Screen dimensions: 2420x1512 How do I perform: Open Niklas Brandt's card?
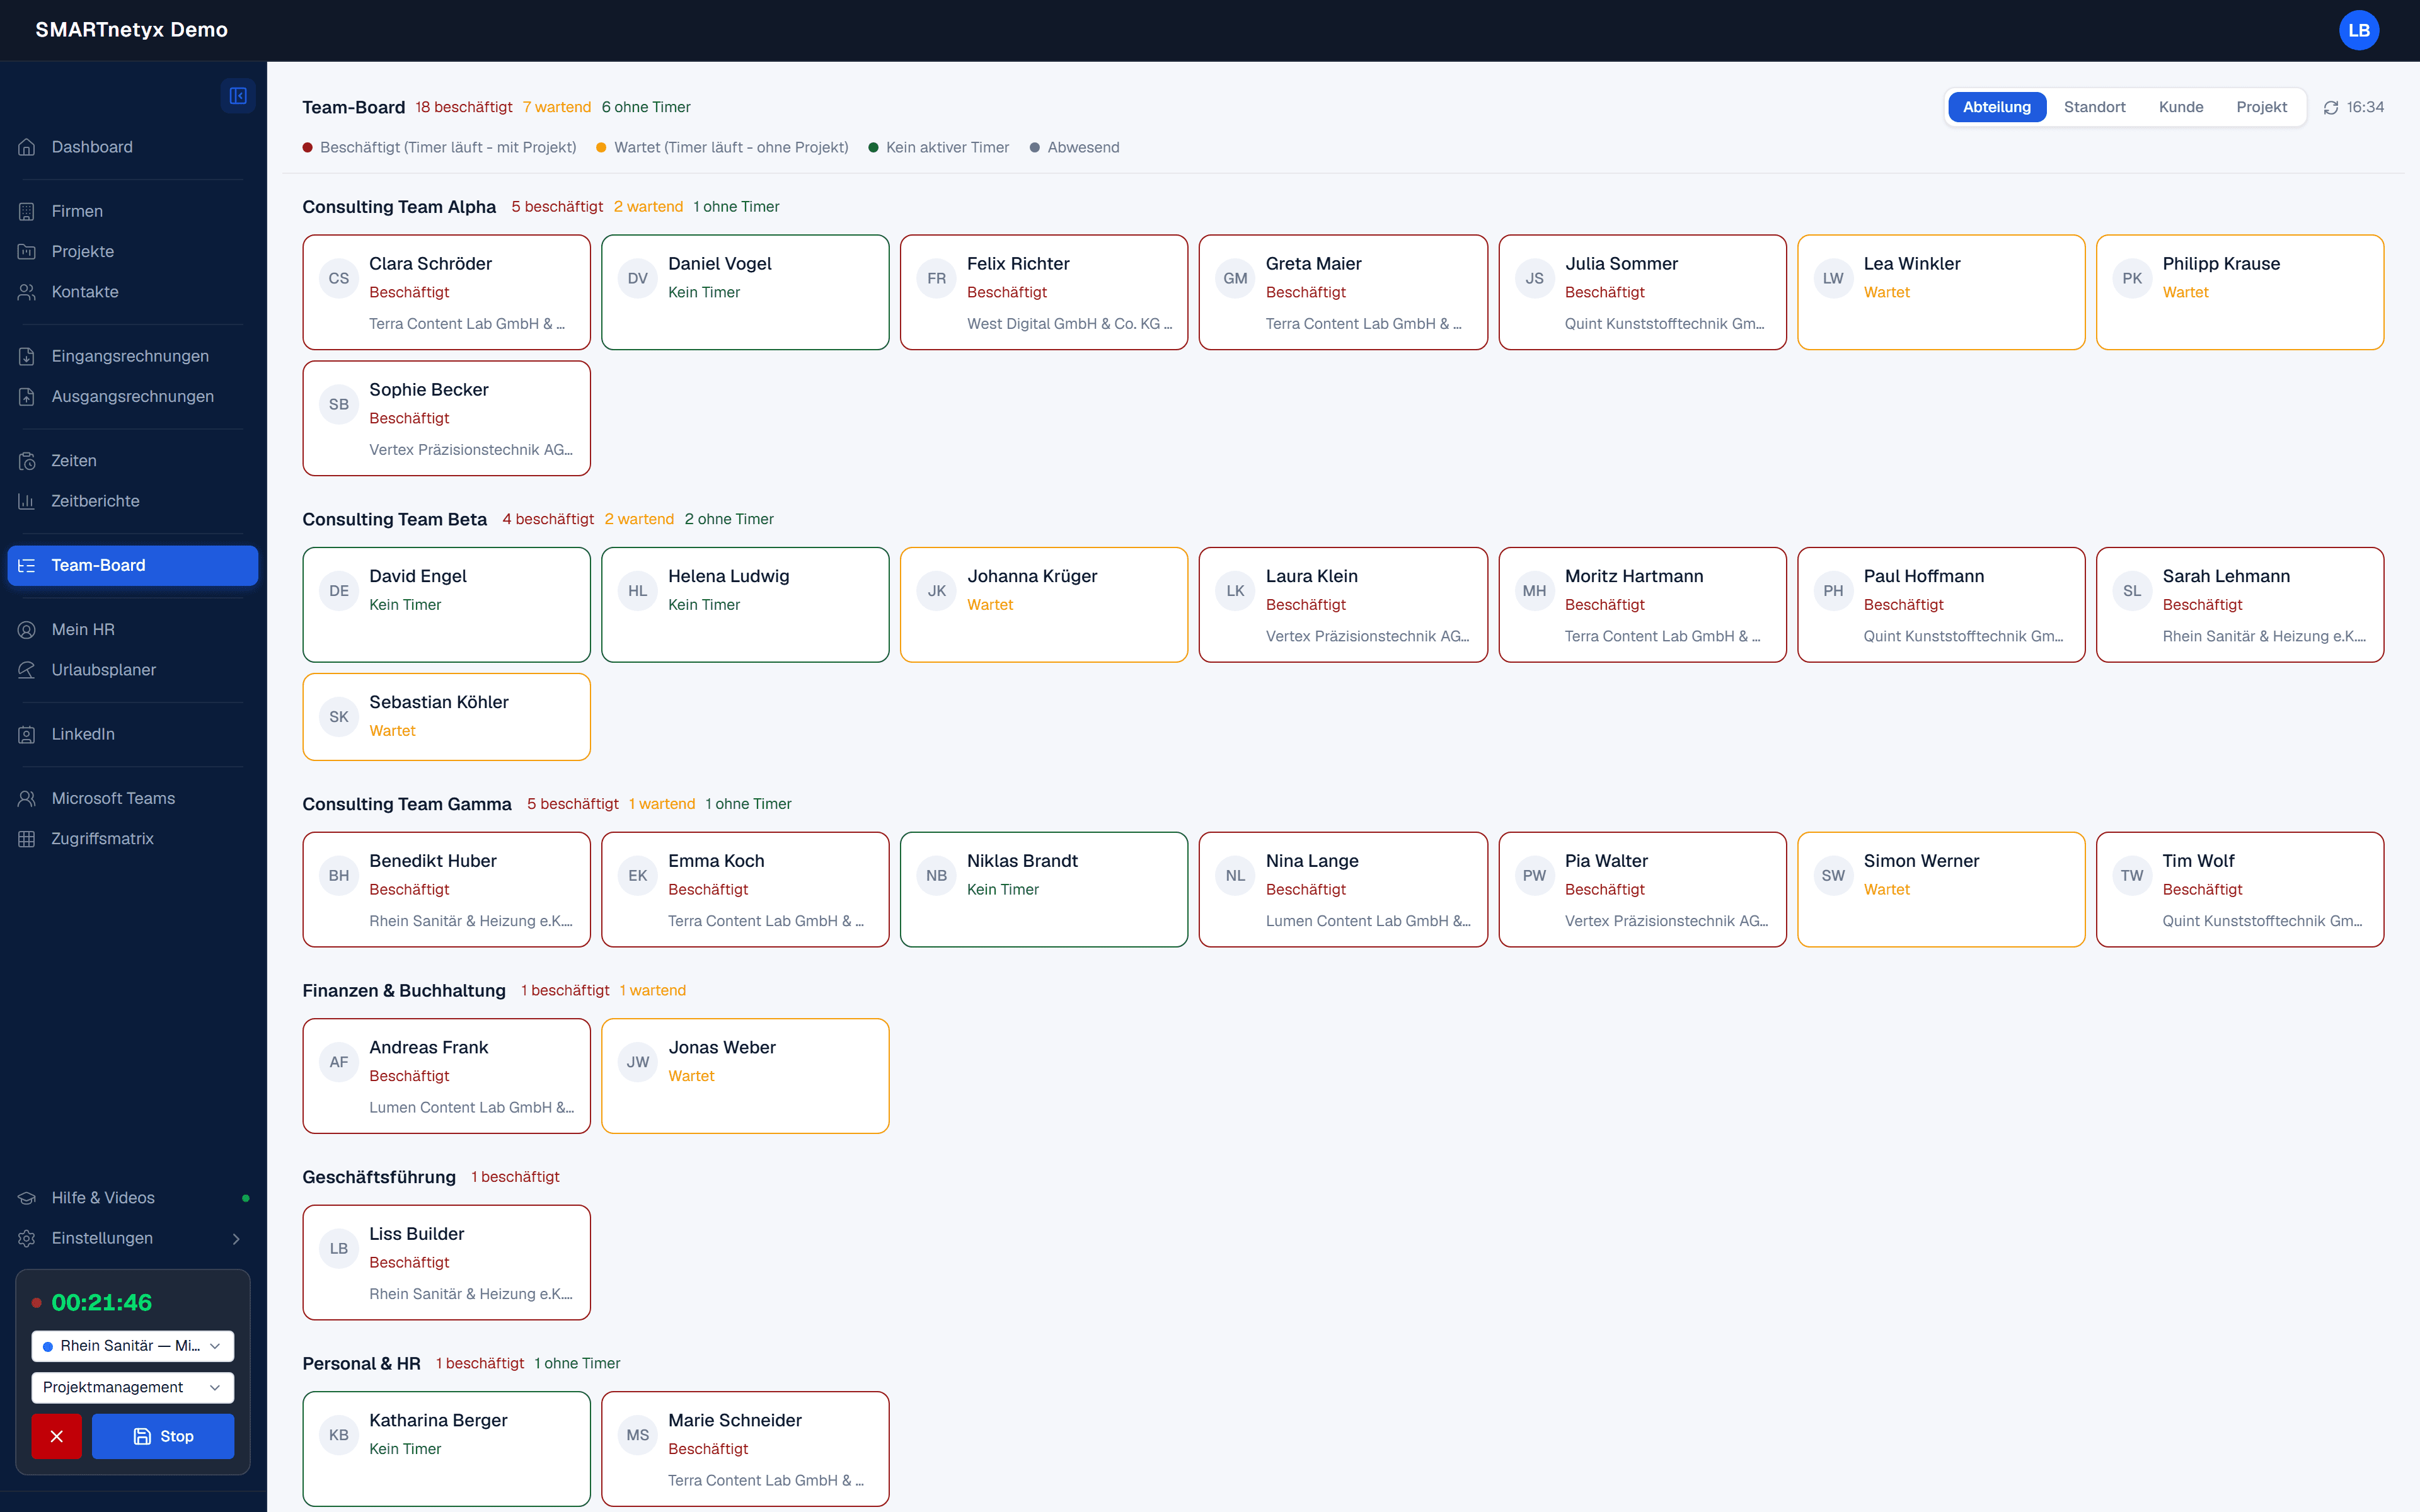point(1044,889)
